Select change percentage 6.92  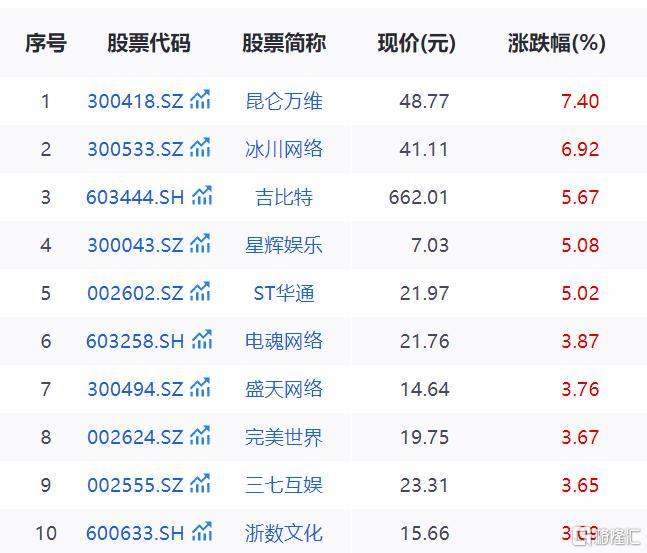(x=580, y=149)
